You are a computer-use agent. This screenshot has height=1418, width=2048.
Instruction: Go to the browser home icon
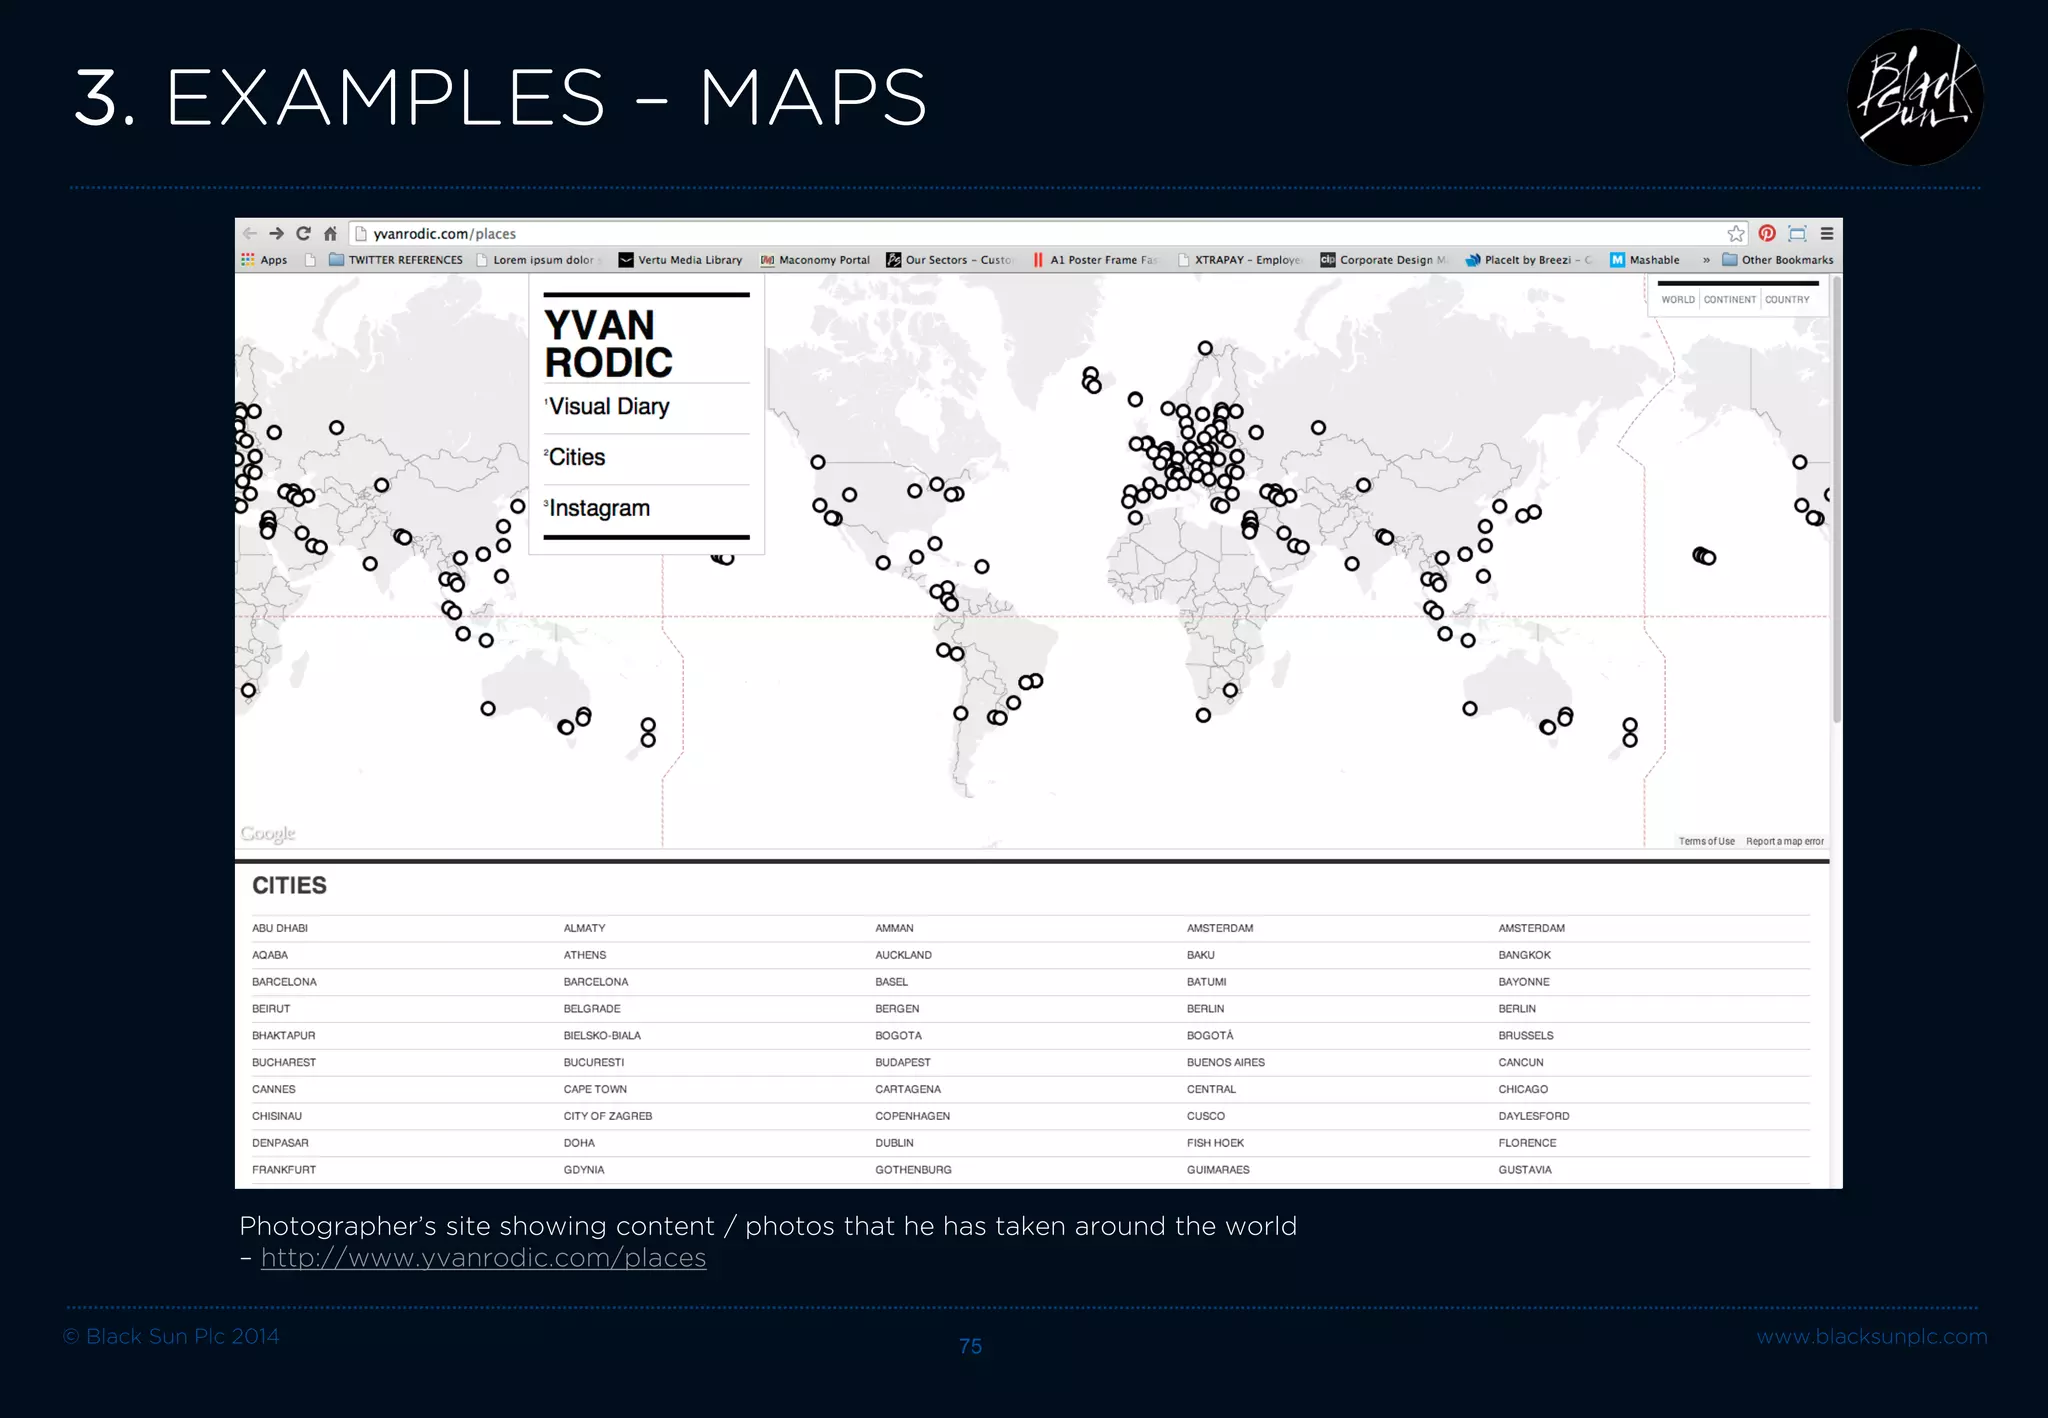(x=330, y=234)
